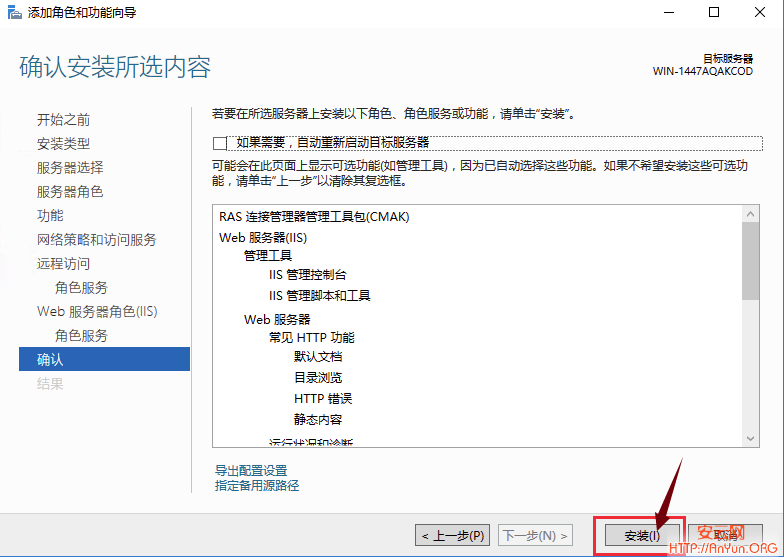The image size is (784, 557).
Task: Select the highlighted 确认 step
Action: 104,359
